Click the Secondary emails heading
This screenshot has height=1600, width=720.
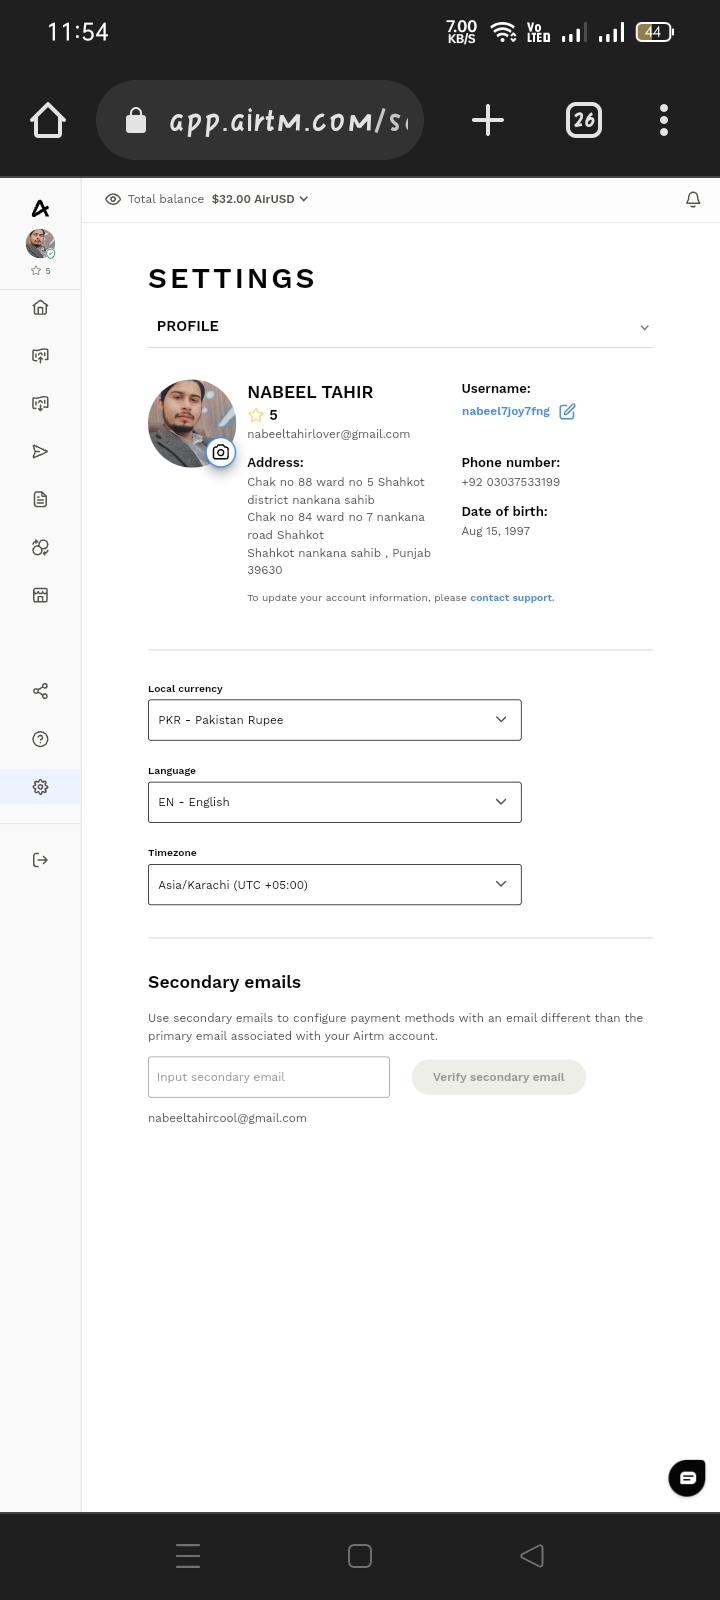coord(224,982)
